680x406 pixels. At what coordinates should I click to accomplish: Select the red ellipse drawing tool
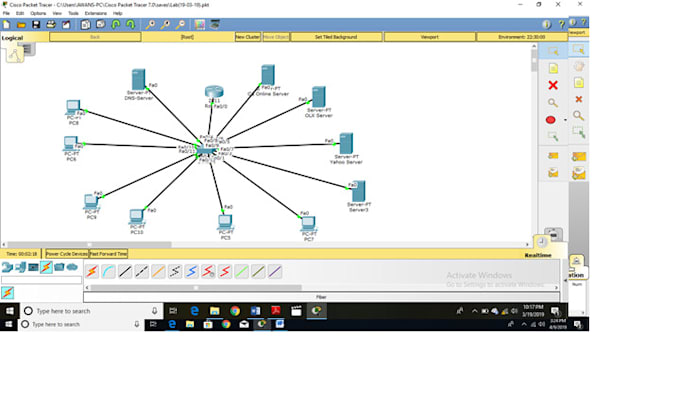pos(550,120)
